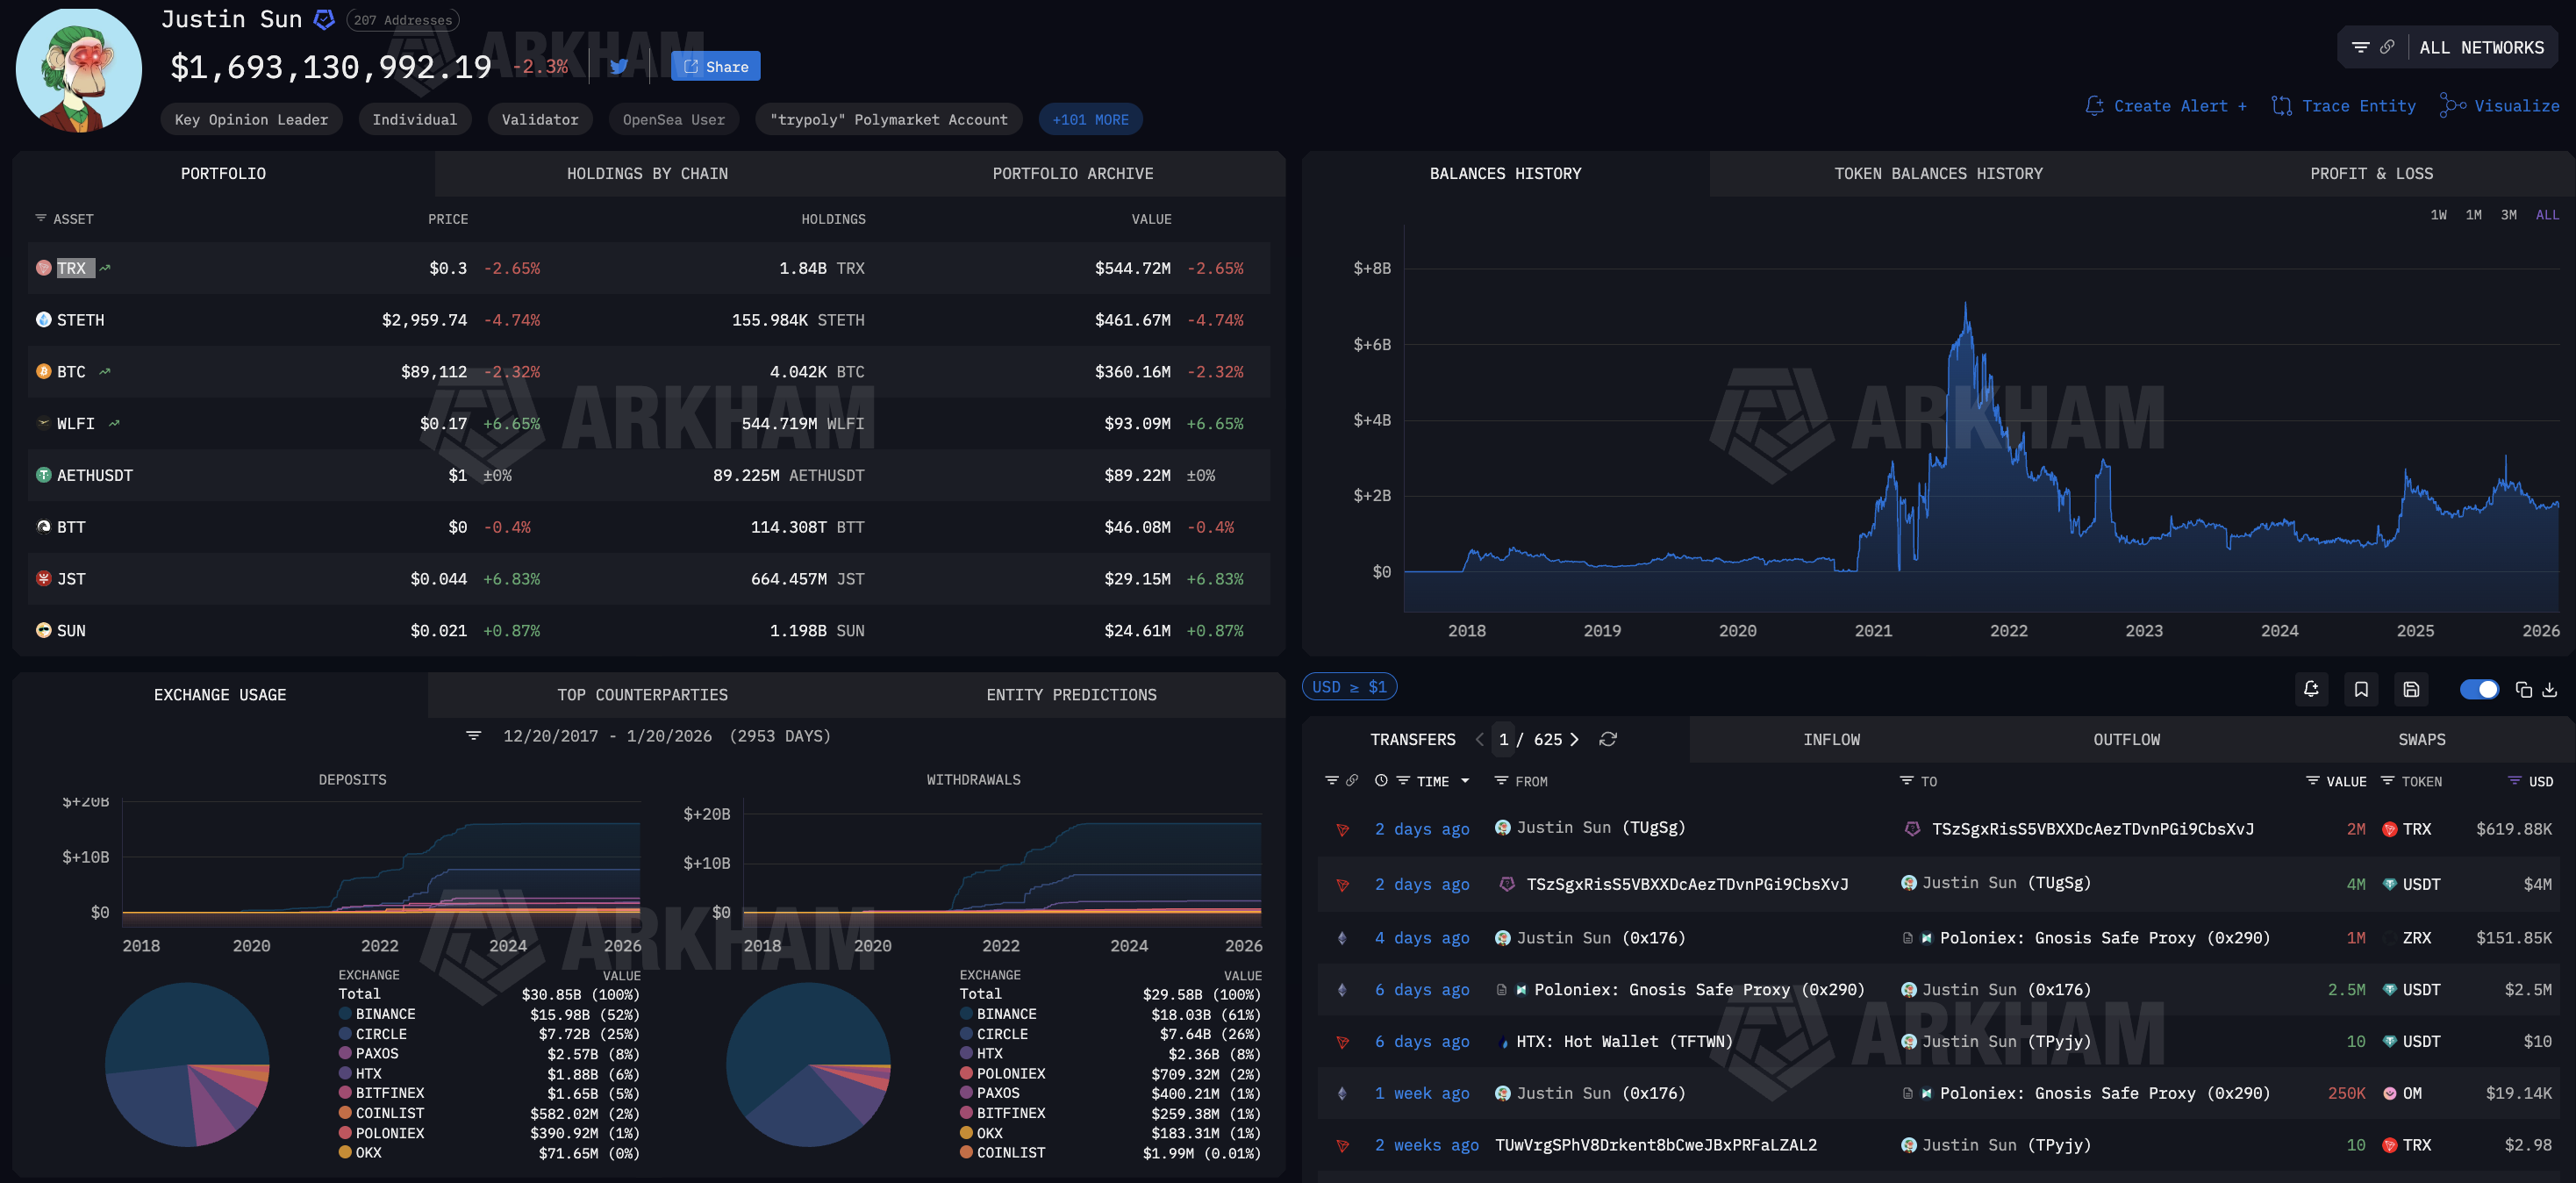Click the Share button
The height and width of the screenshot is (1183, 2576).
(x=715, y=67)
